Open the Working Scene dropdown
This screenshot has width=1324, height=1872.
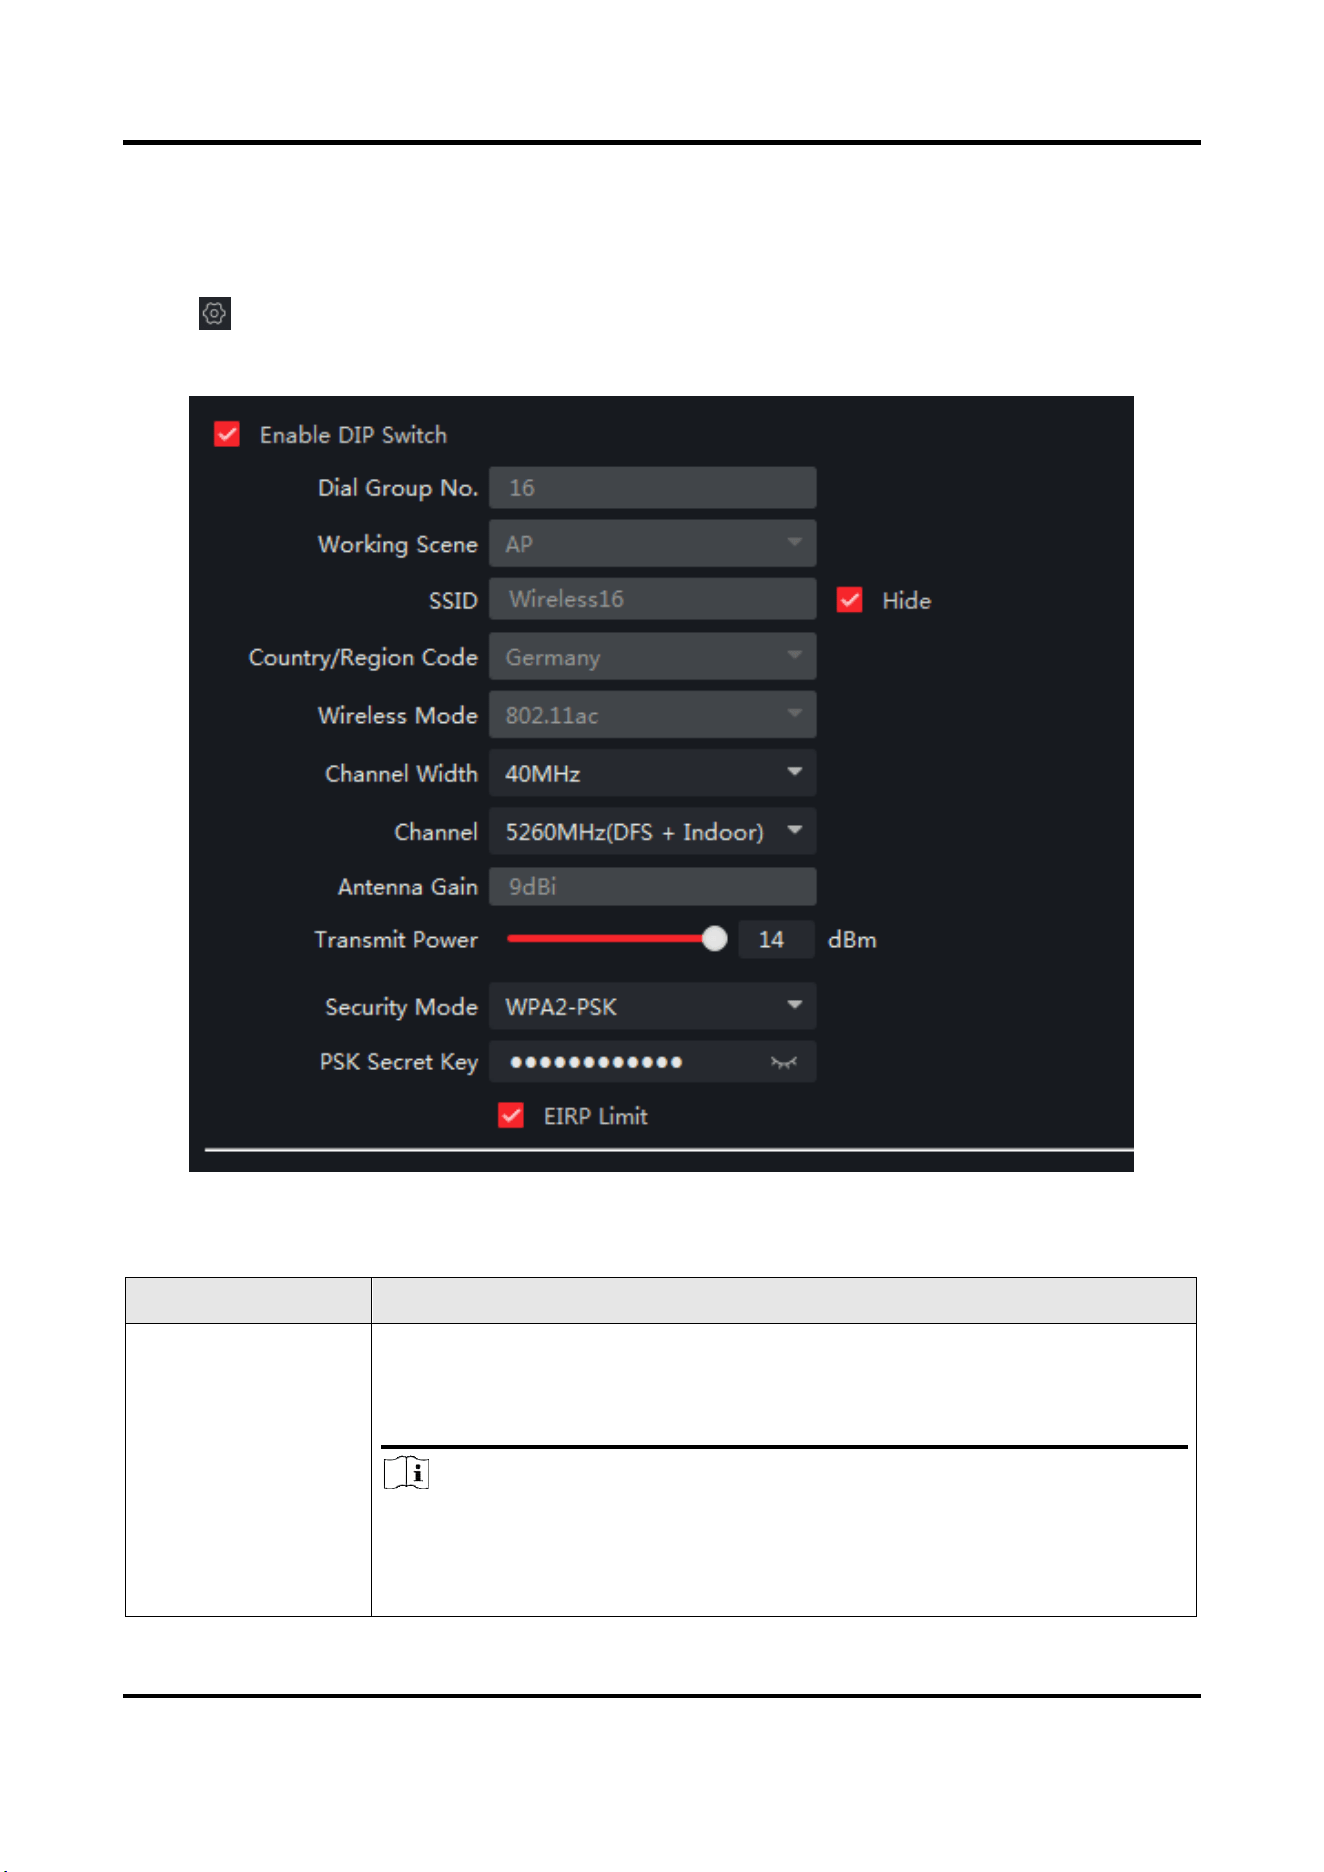(652, 543)
